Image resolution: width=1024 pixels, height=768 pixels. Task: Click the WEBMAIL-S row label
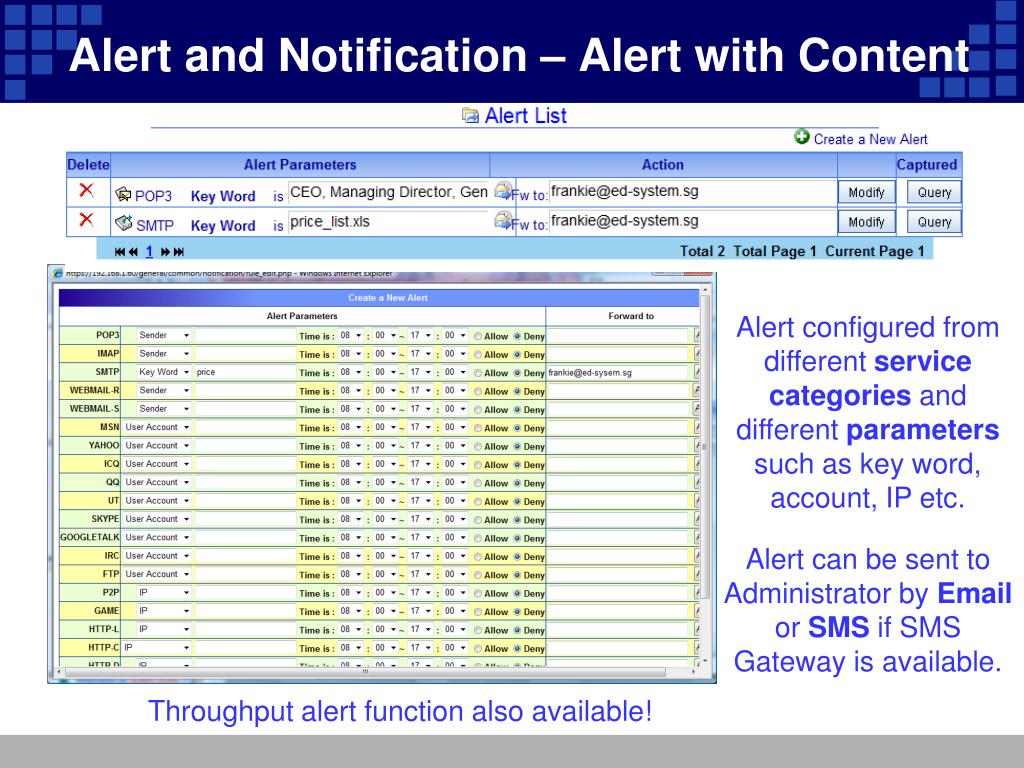pos(95,408)
